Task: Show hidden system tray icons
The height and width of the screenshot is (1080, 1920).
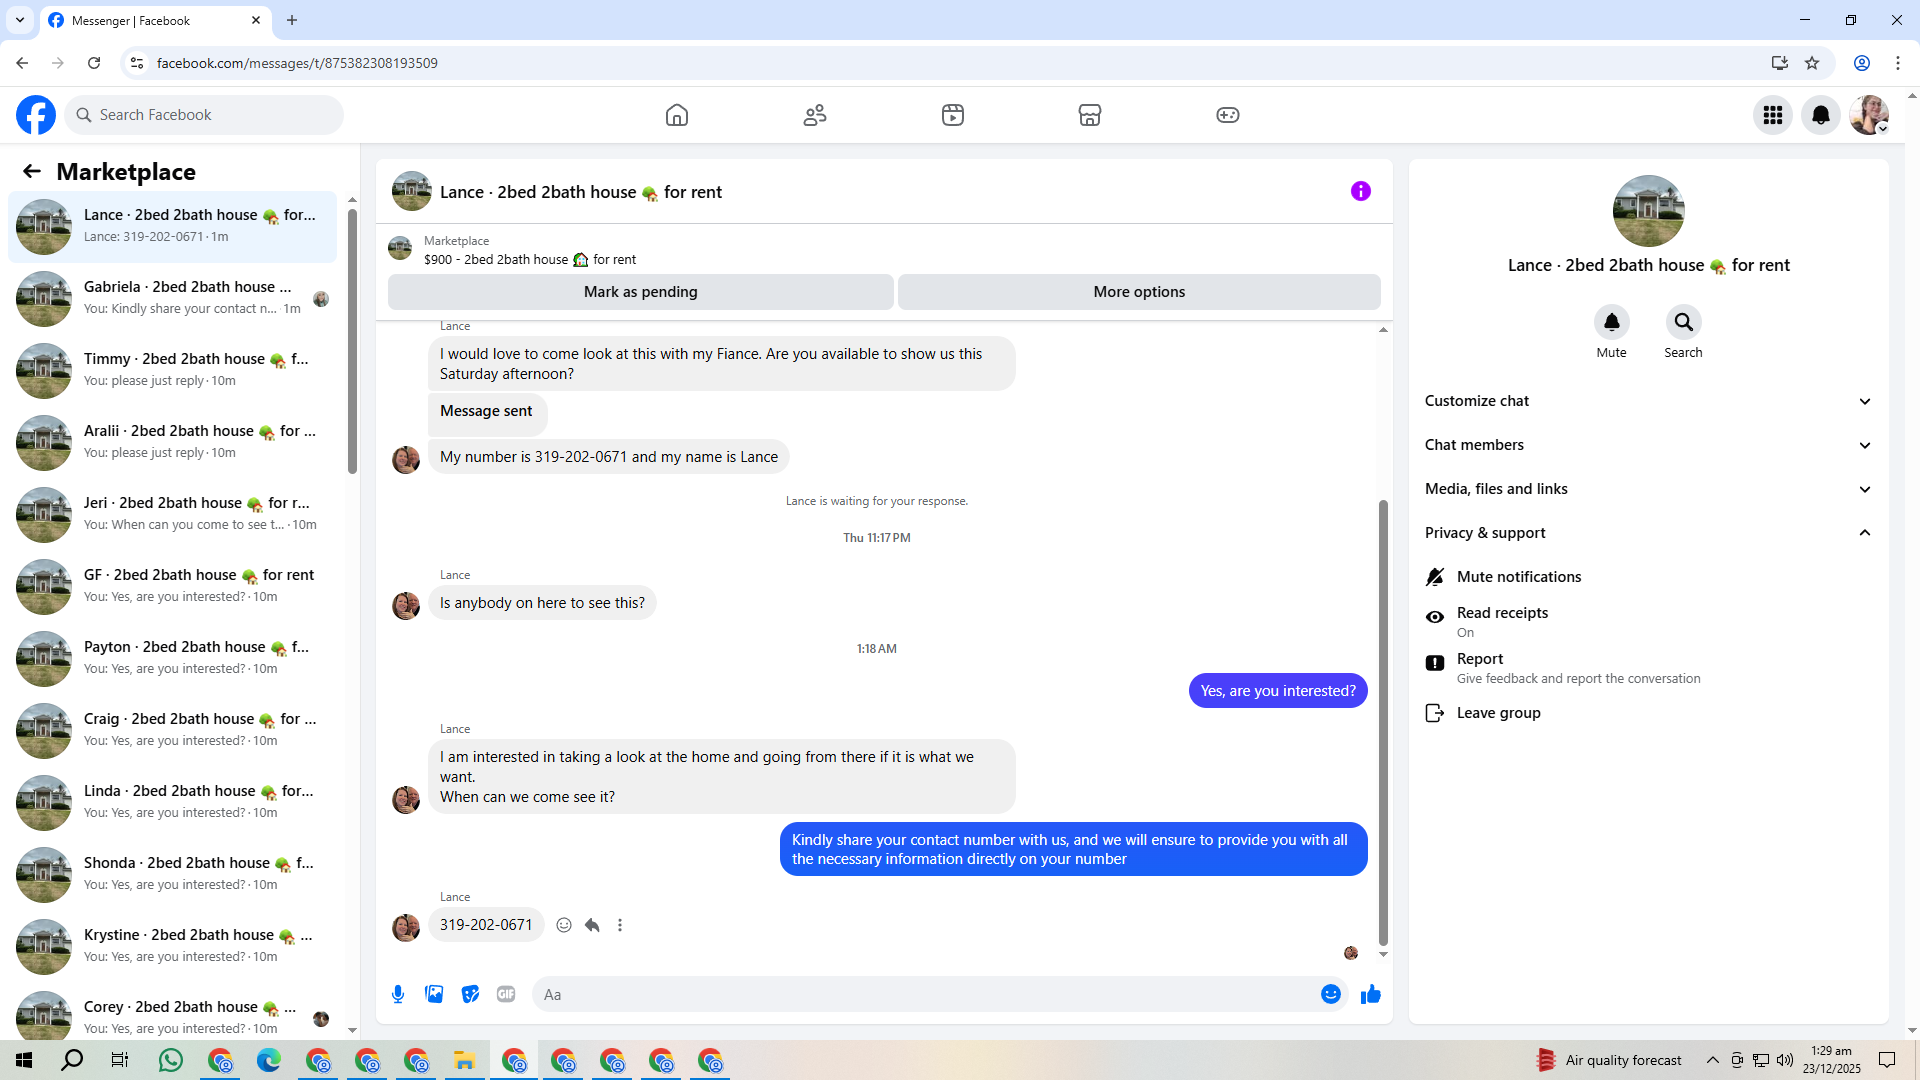Action: (1712, 1060)
